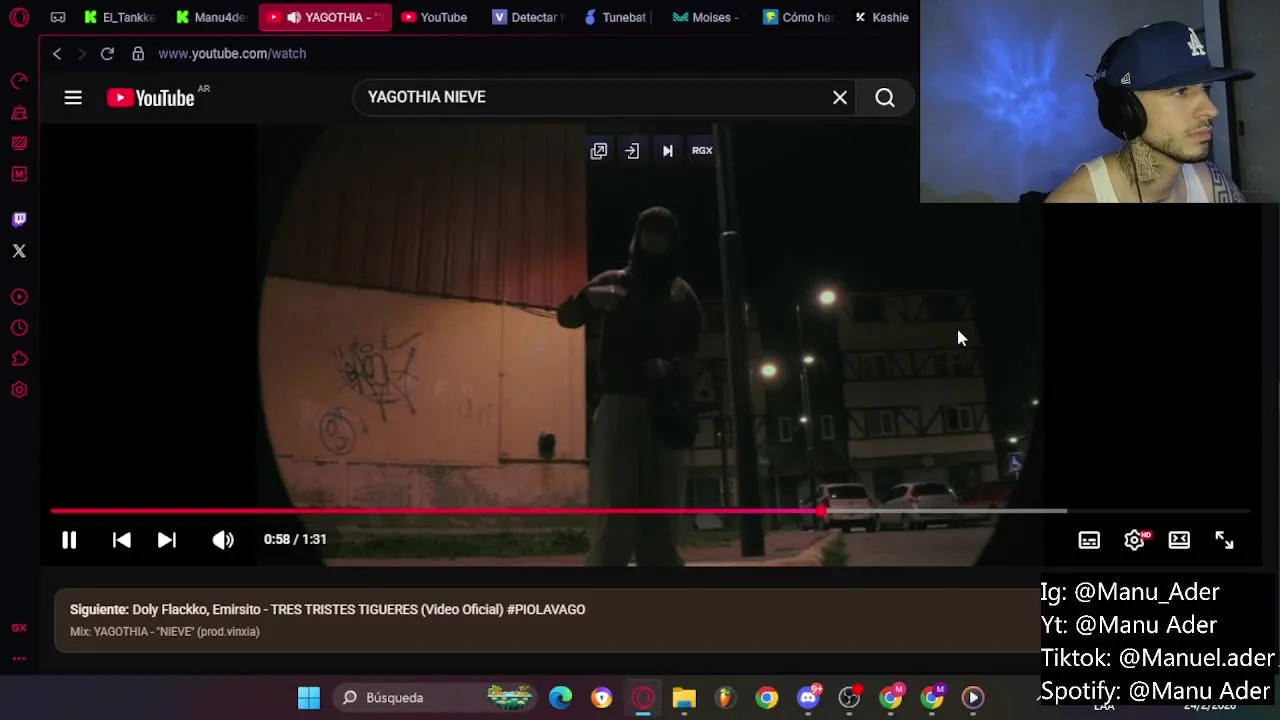1280x720 pixels.
Task: Open the YouTube hamburger guide menu
Action: 73,98
